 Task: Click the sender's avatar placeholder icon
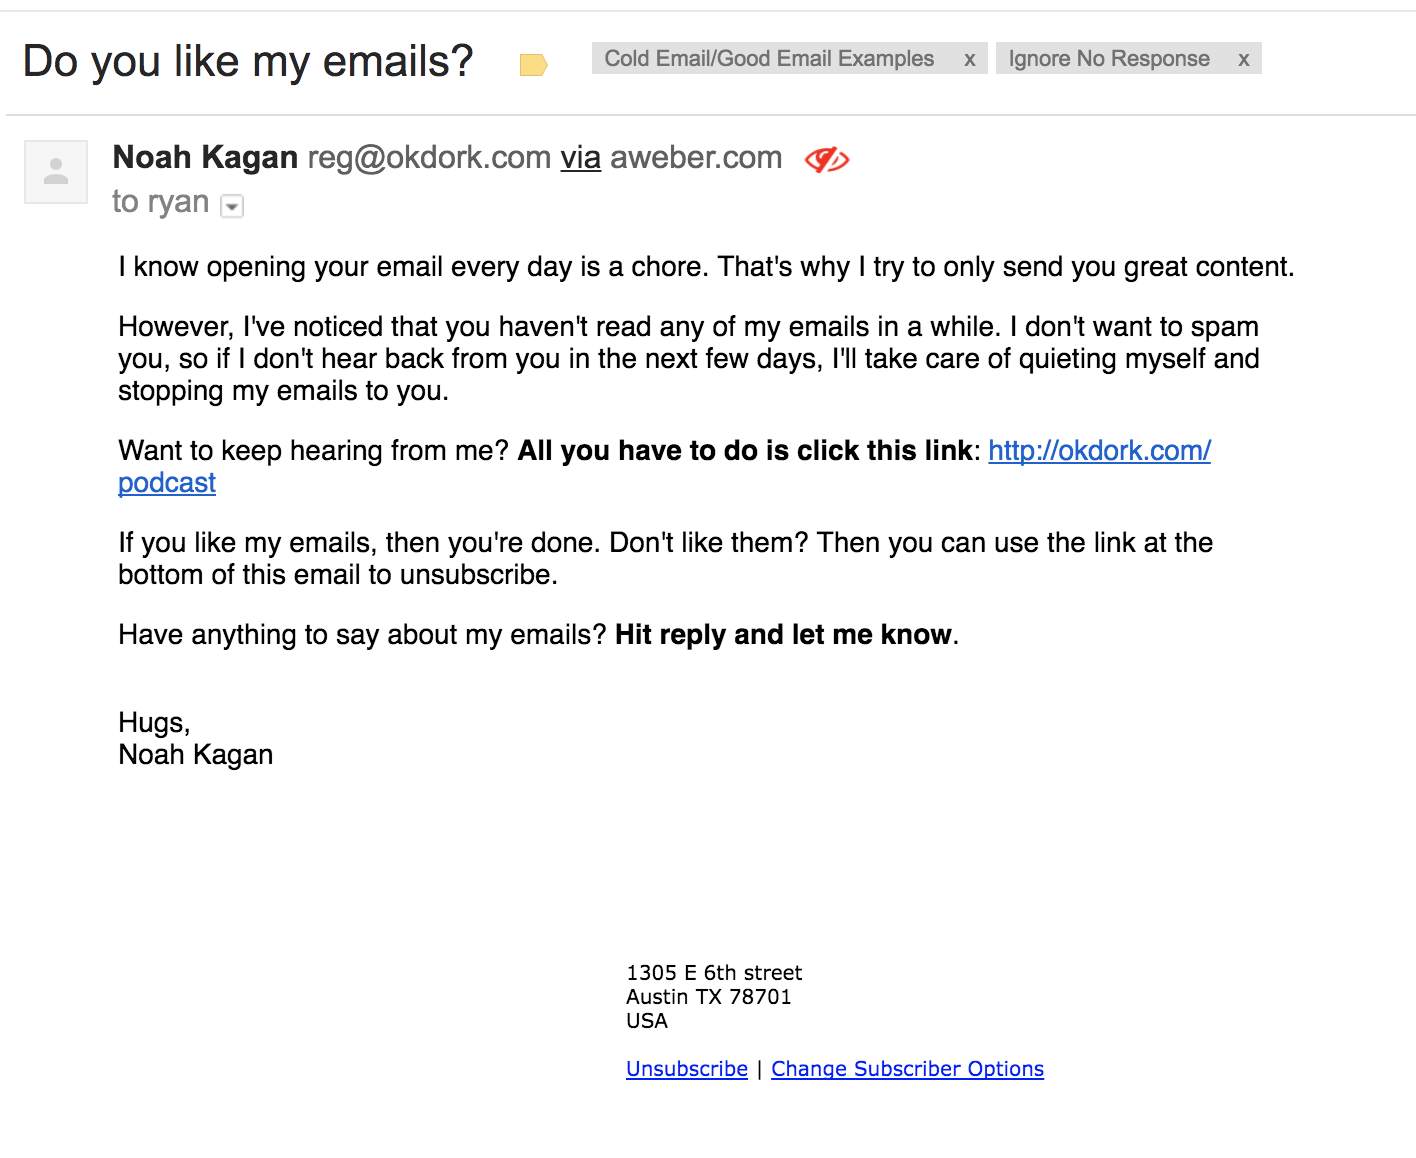pos(56,172)
